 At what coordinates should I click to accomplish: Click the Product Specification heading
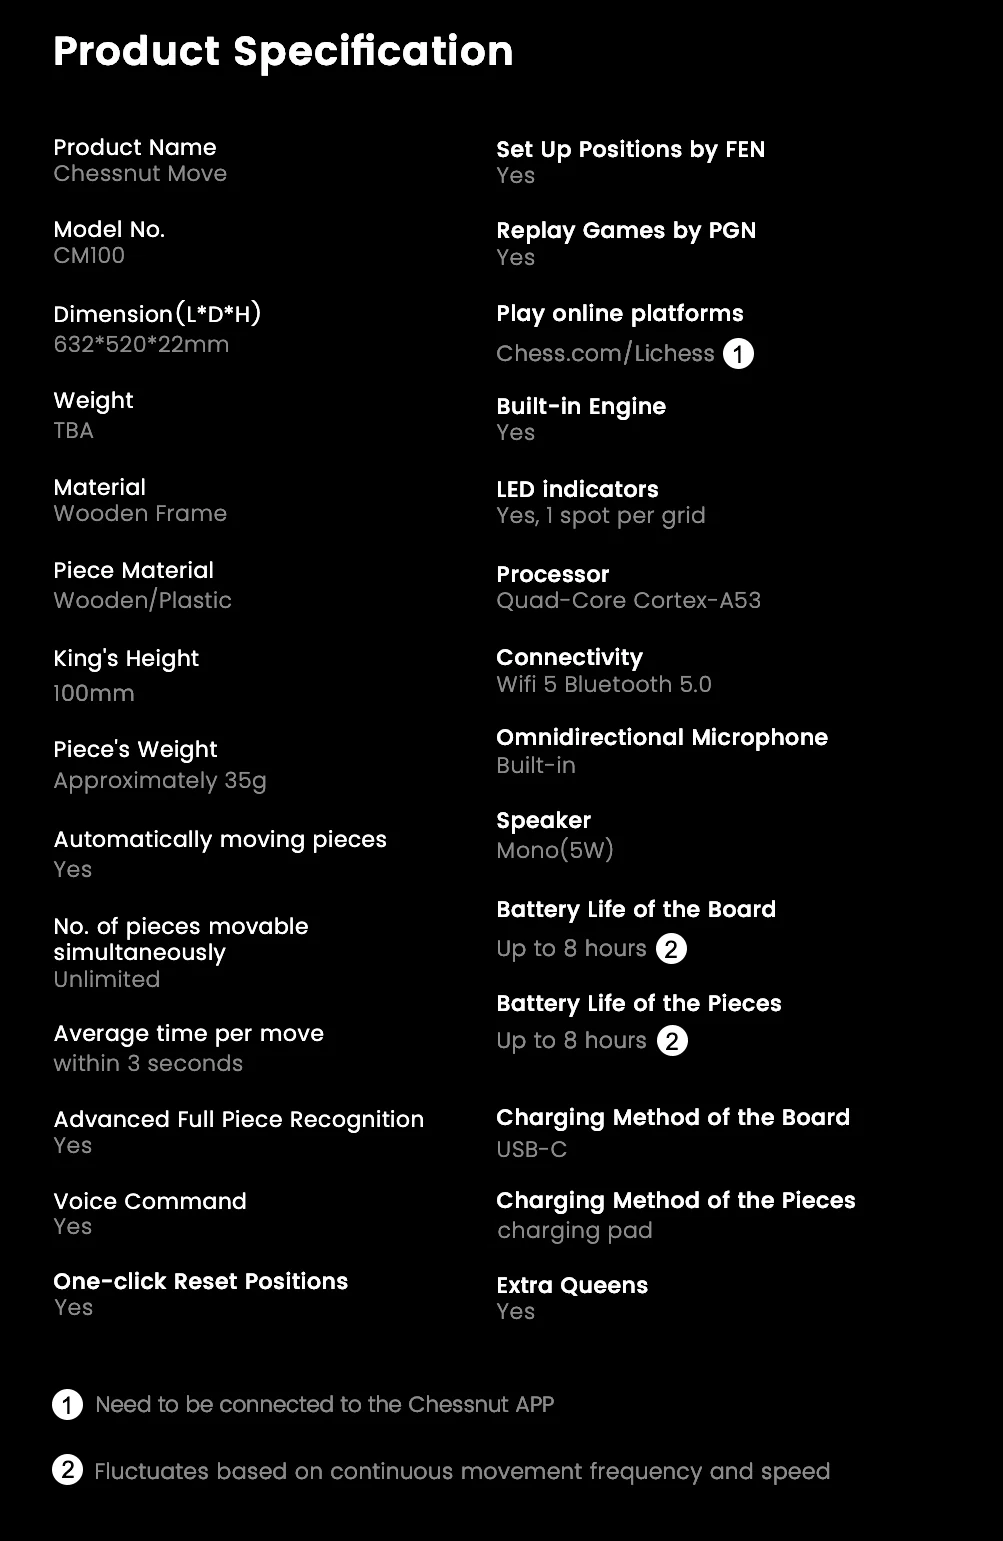(283, 51)
